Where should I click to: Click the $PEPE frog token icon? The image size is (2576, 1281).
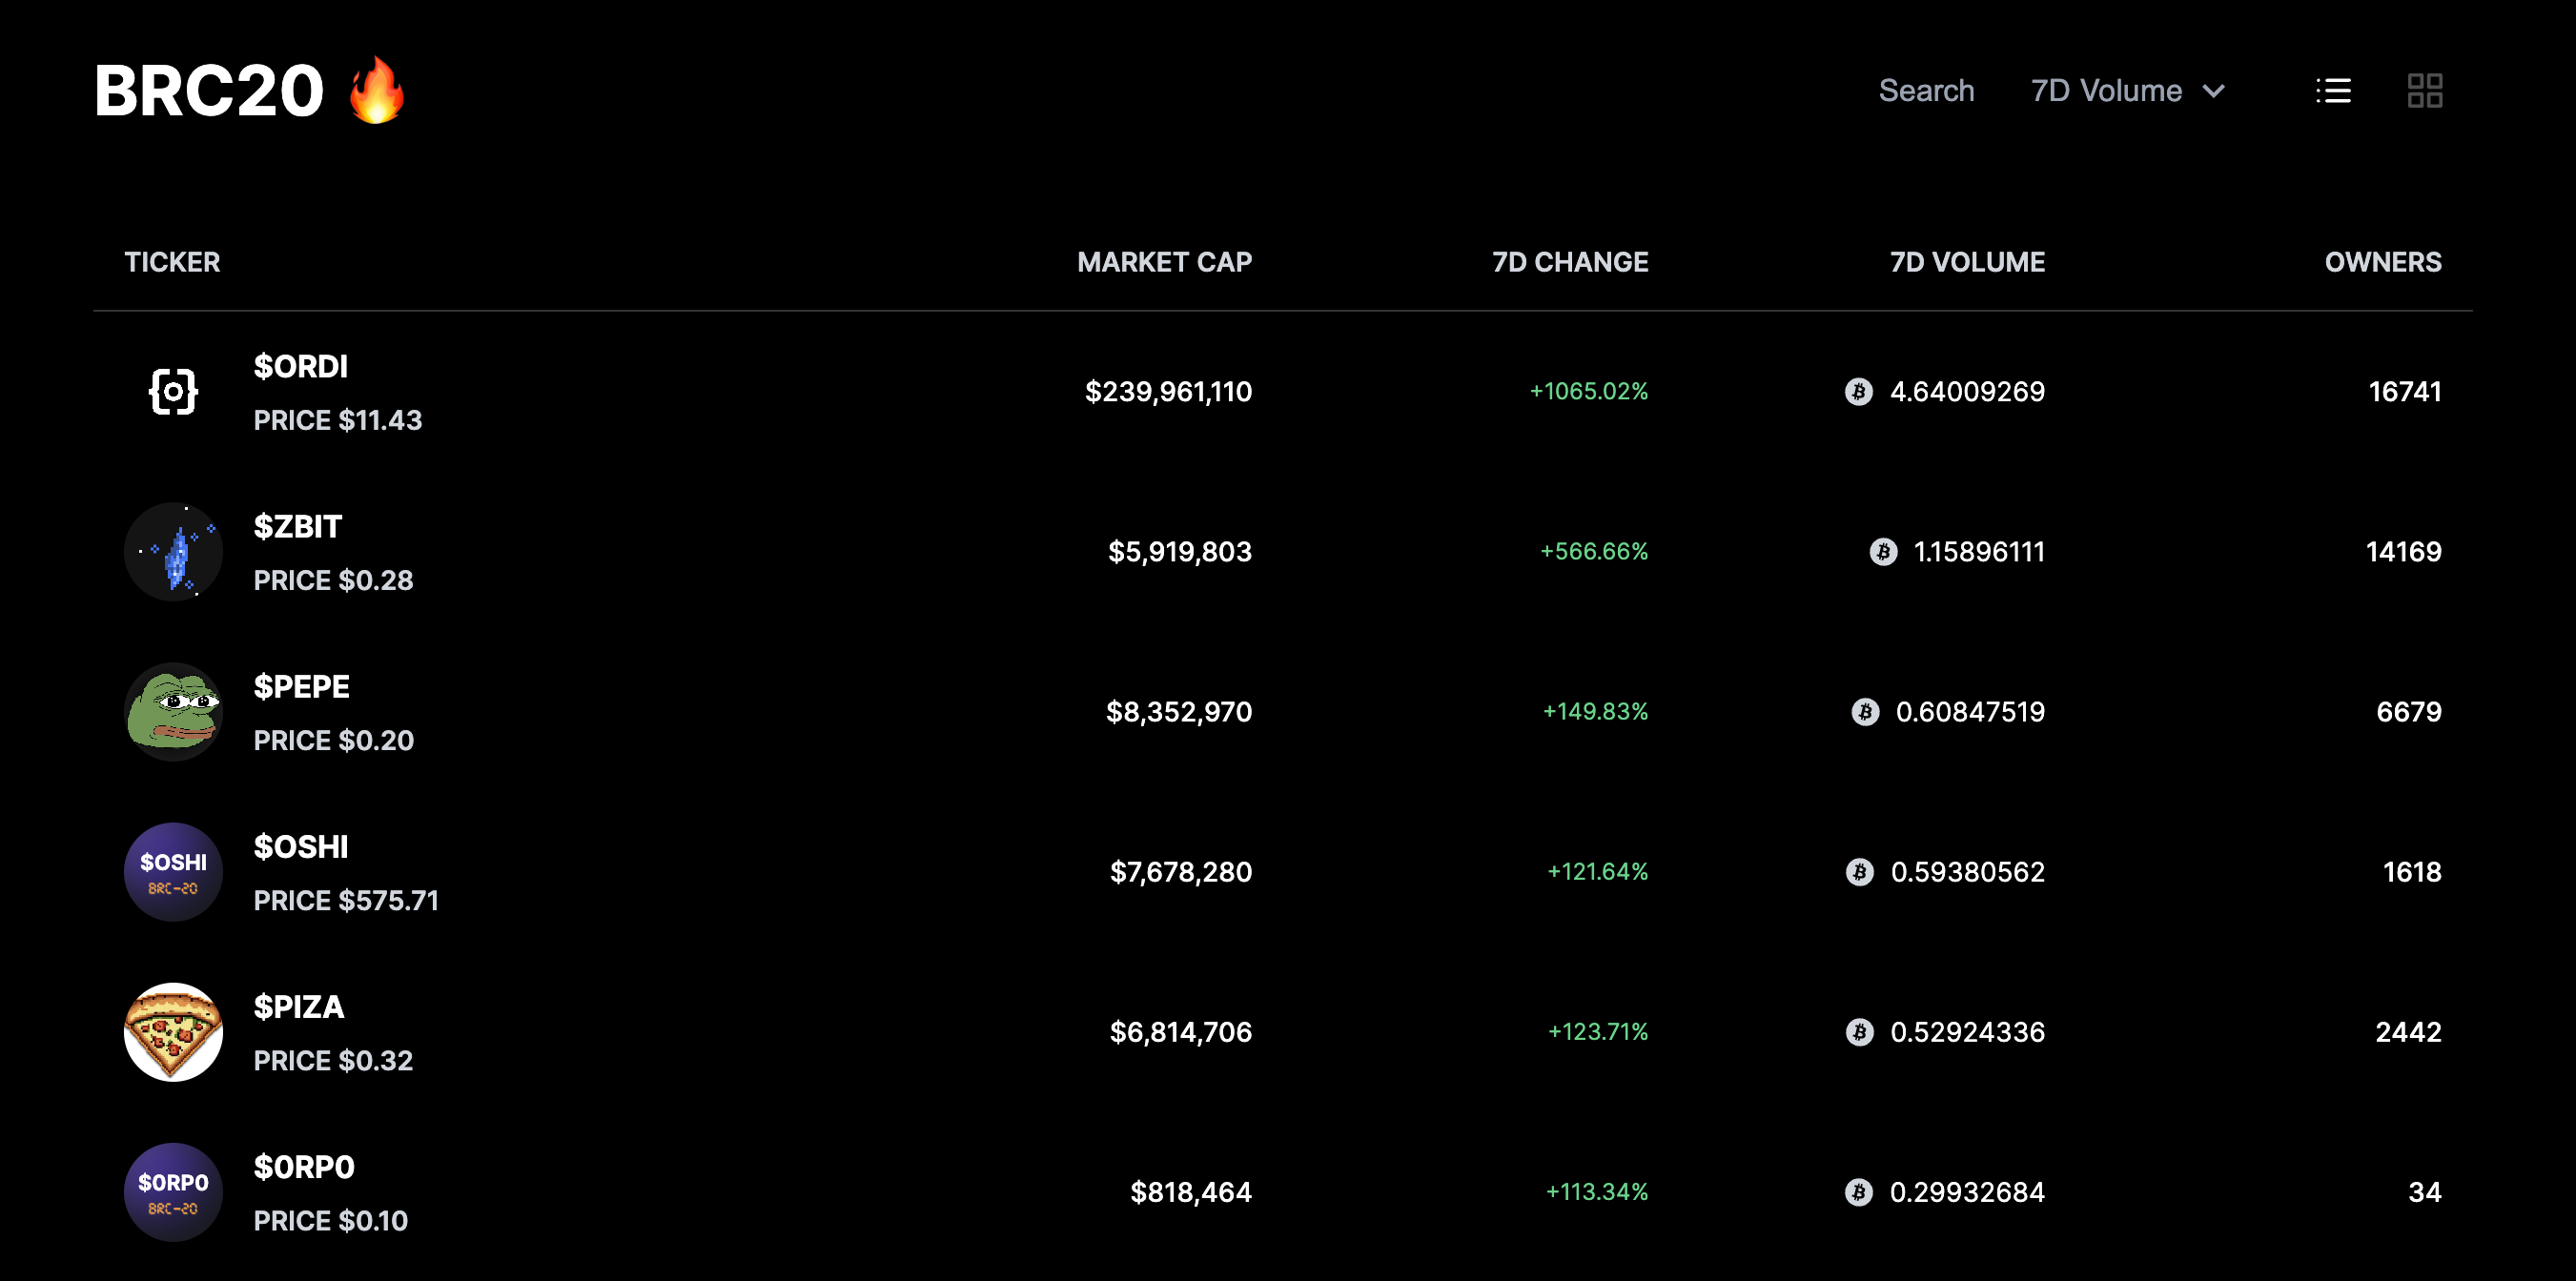click(x=173, y=711)
